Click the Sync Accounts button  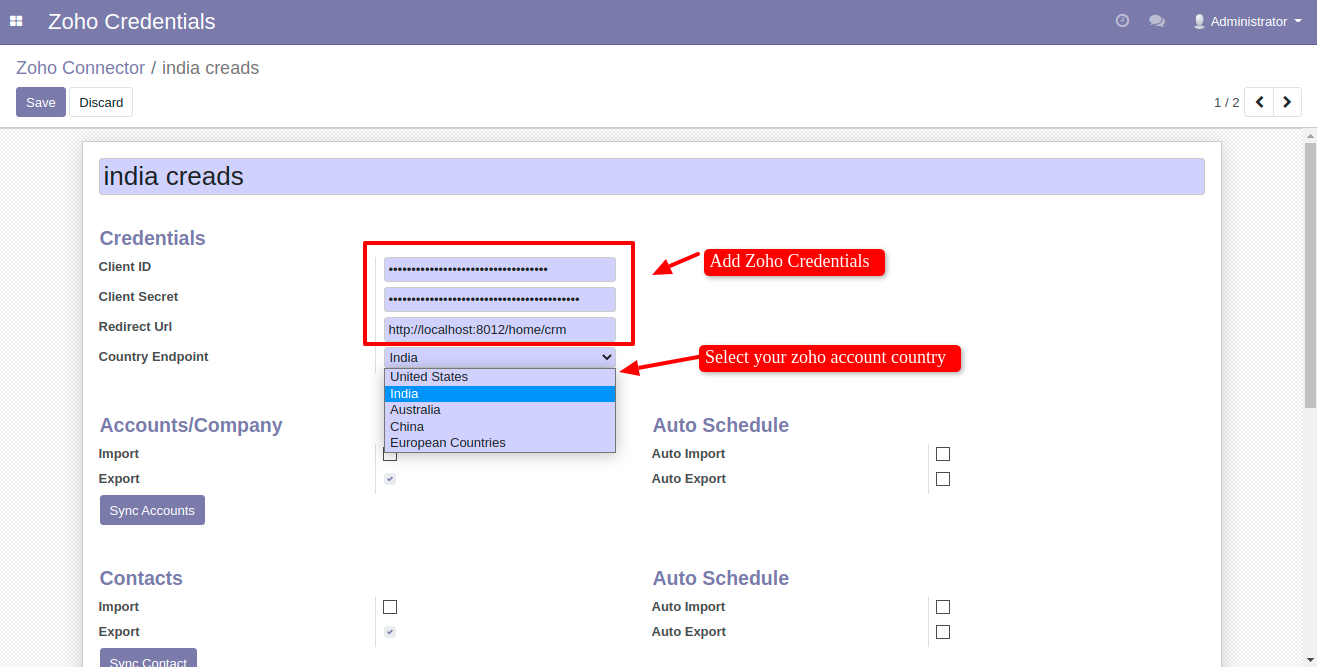click(152, 510)
